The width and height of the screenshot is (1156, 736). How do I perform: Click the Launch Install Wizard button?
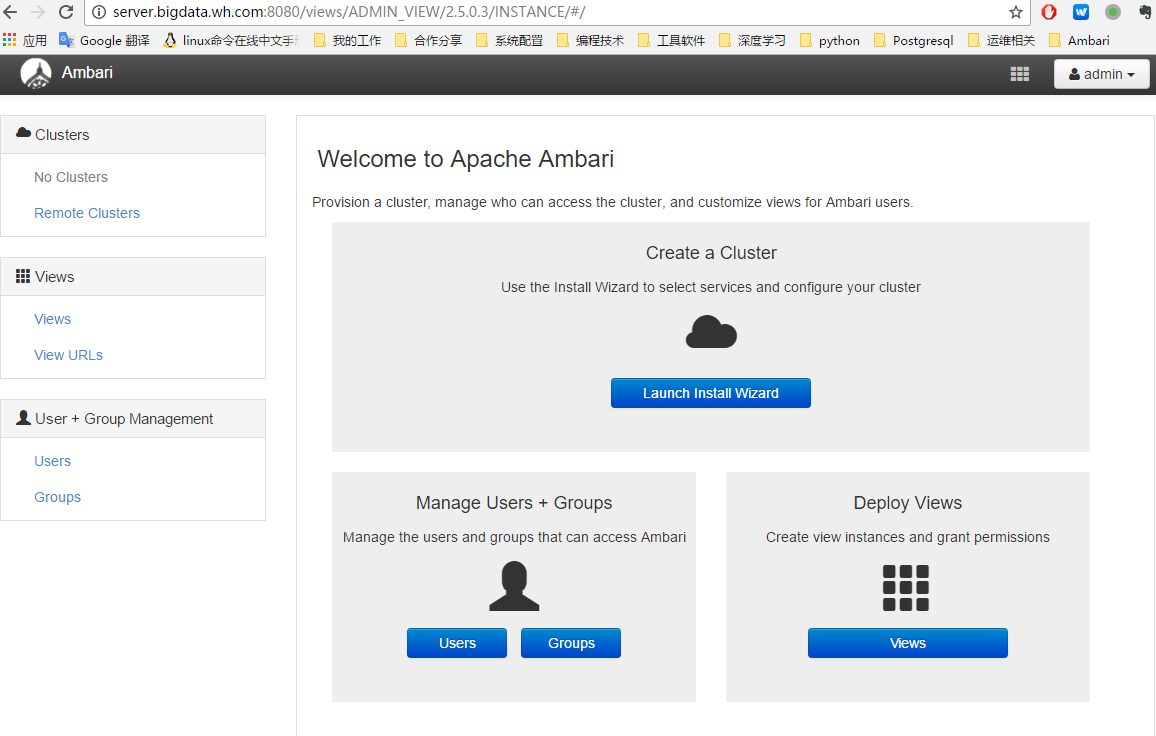711,393
